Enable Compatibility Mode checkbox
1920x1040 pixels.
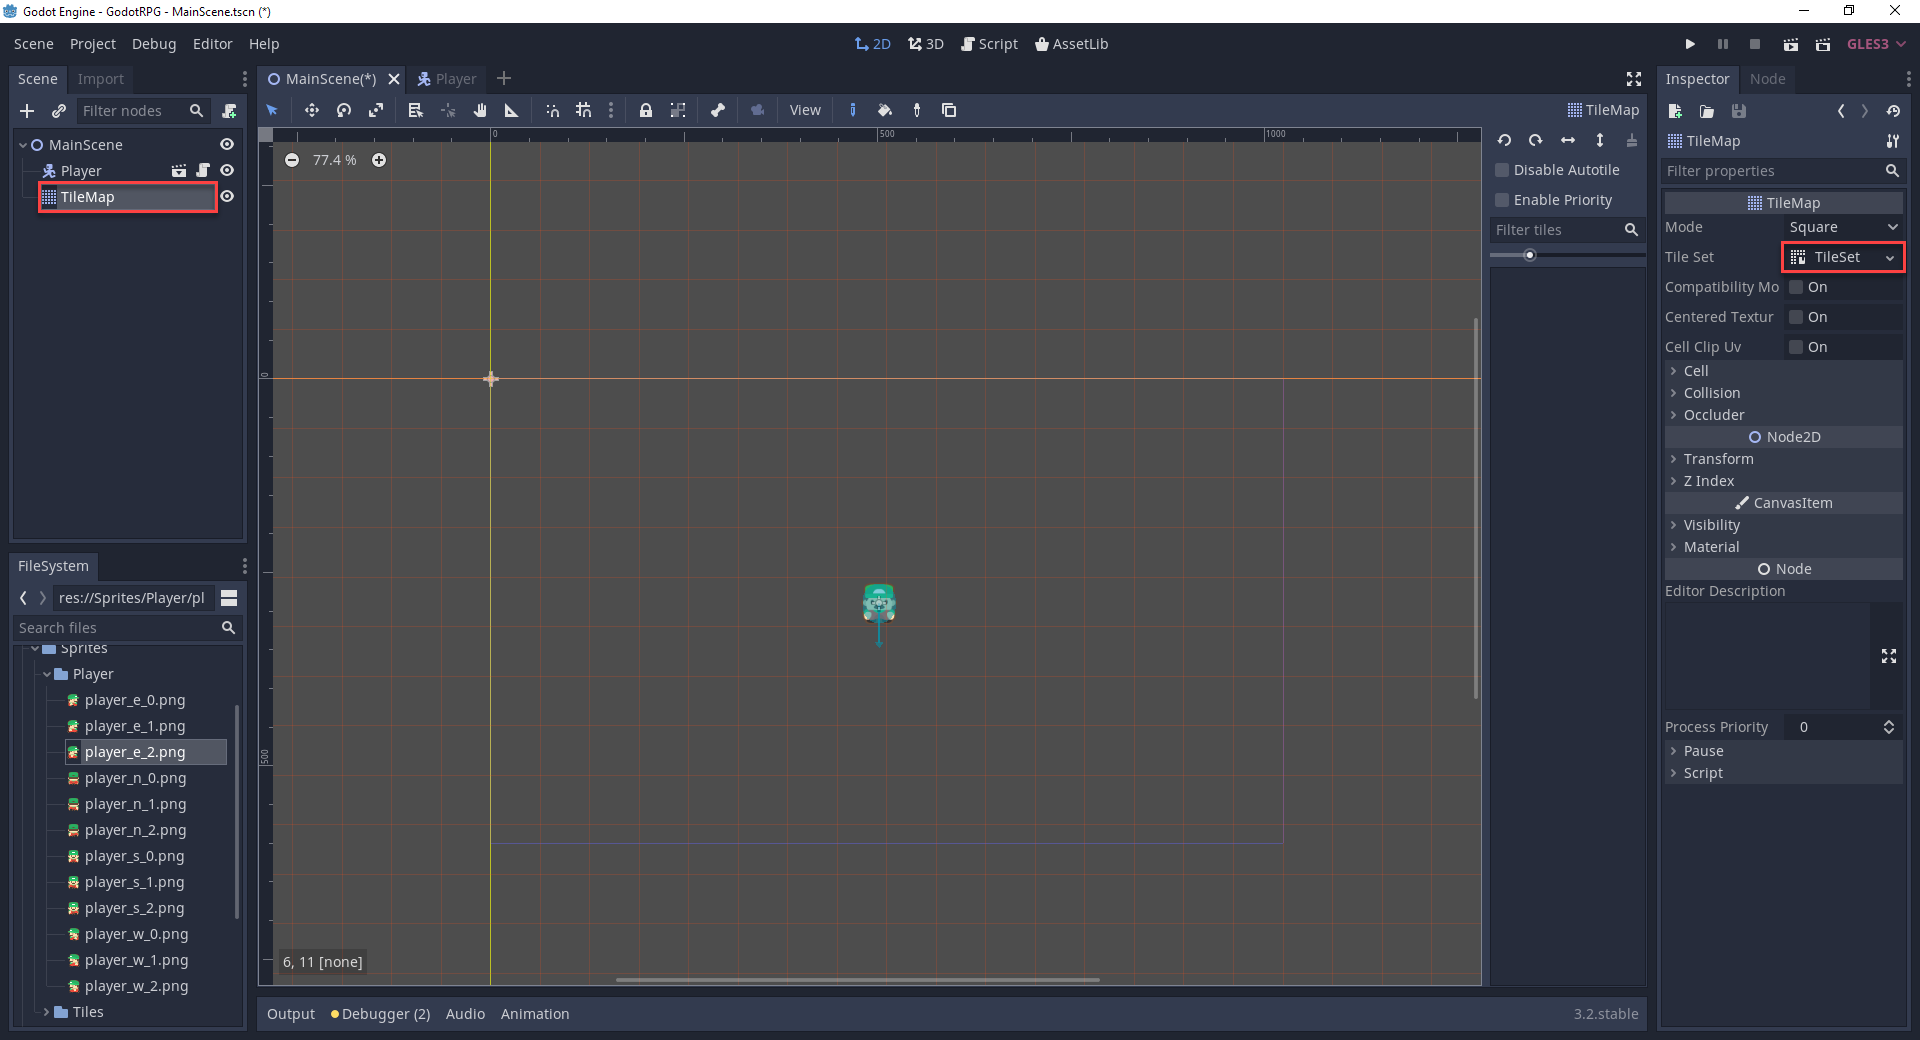[1796, 287]
